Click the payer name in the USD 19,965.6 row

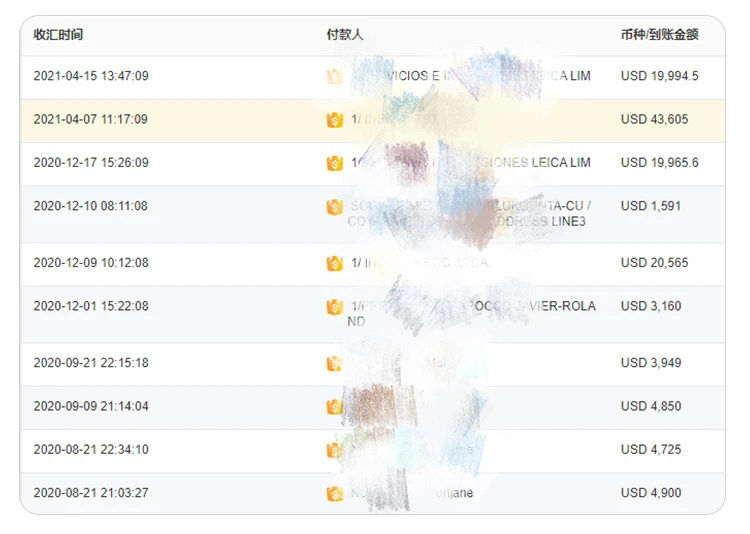470,163
